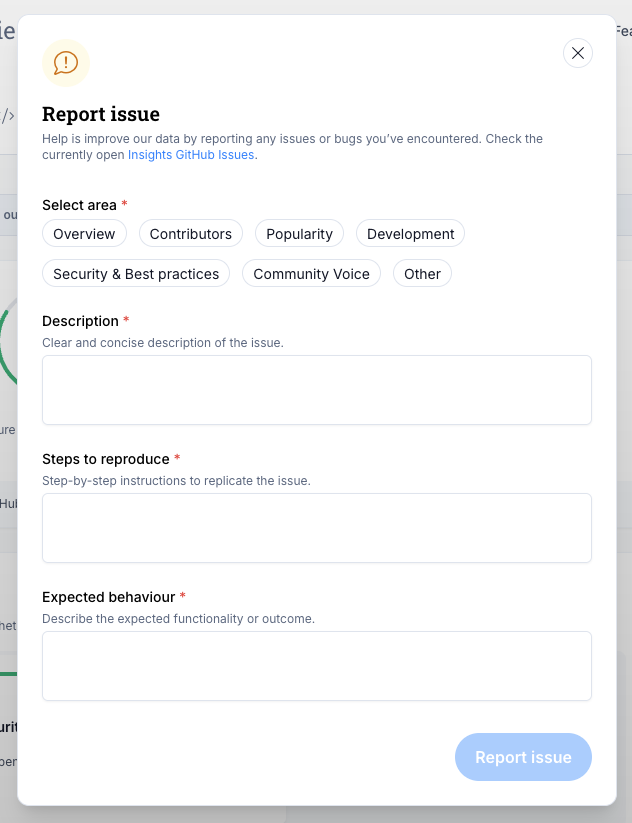Choose the Community Voice area chip

click(x=311, y=273)
